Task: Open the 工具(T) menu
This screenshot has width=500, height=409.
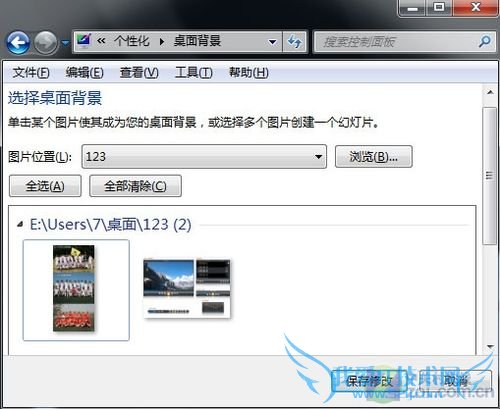Action: 194,72
